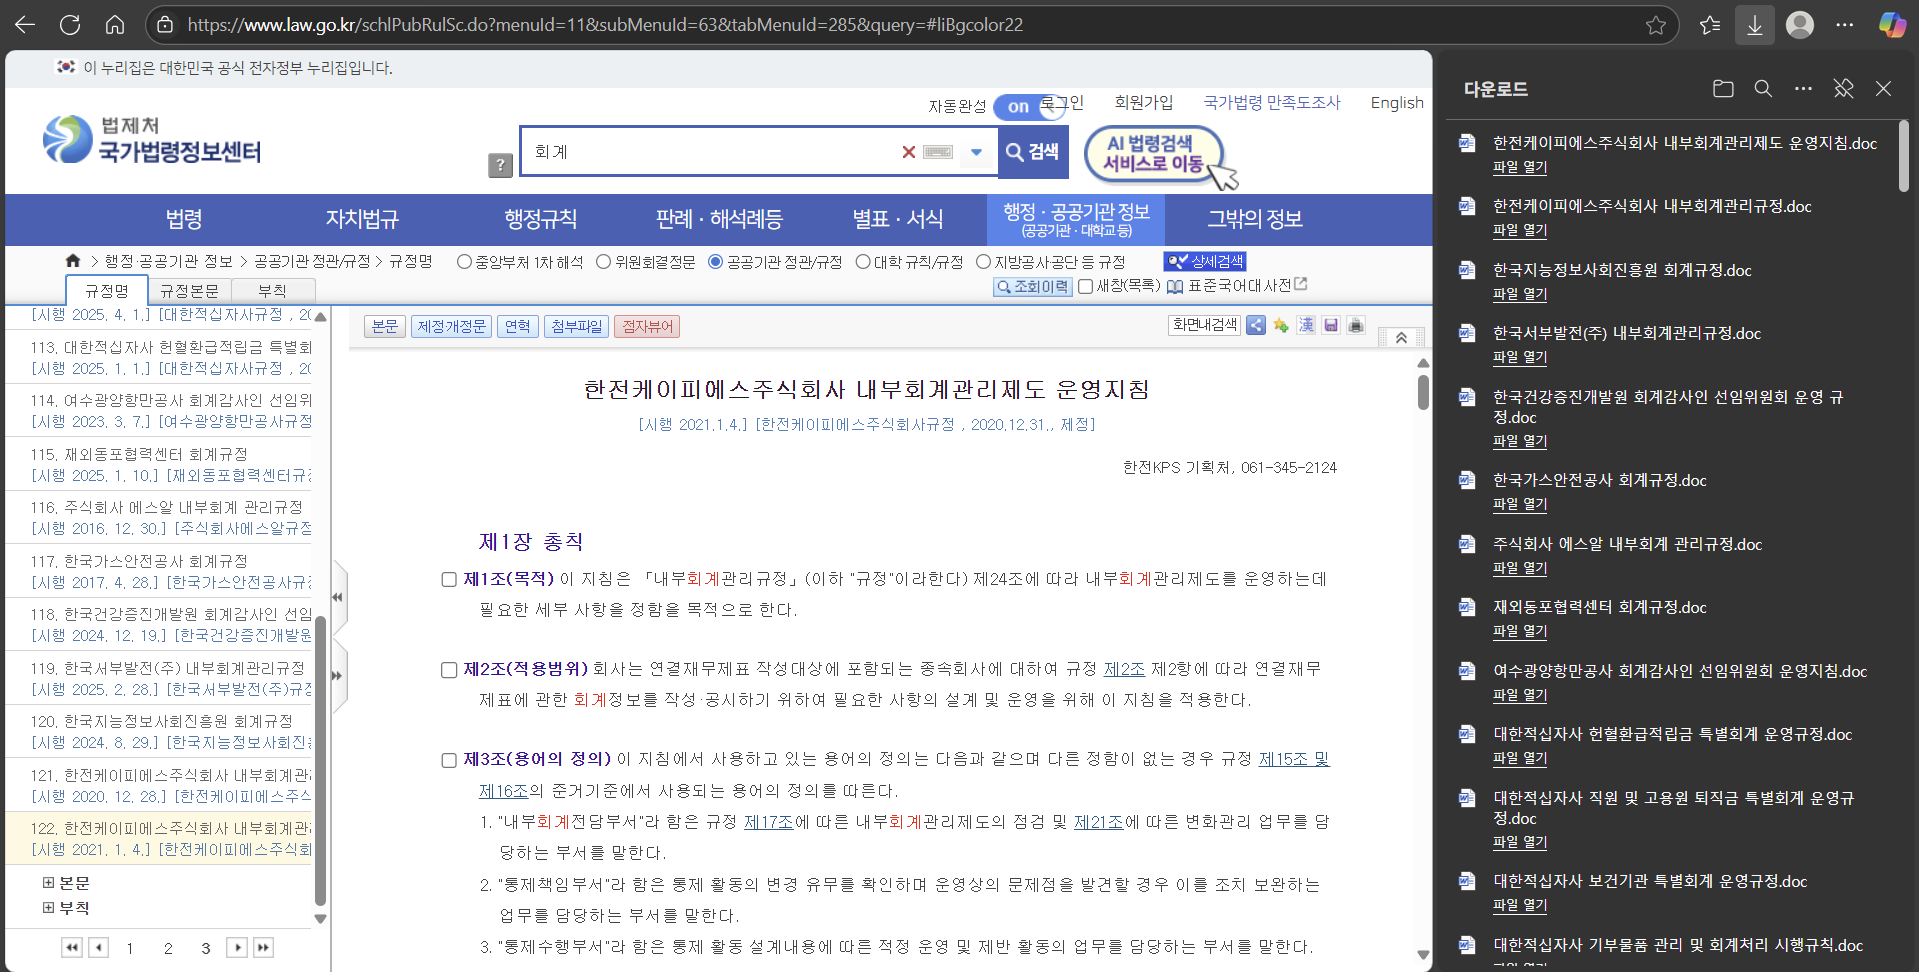
Task: Open the search box dropdown arrow
Action: [976, 152]
